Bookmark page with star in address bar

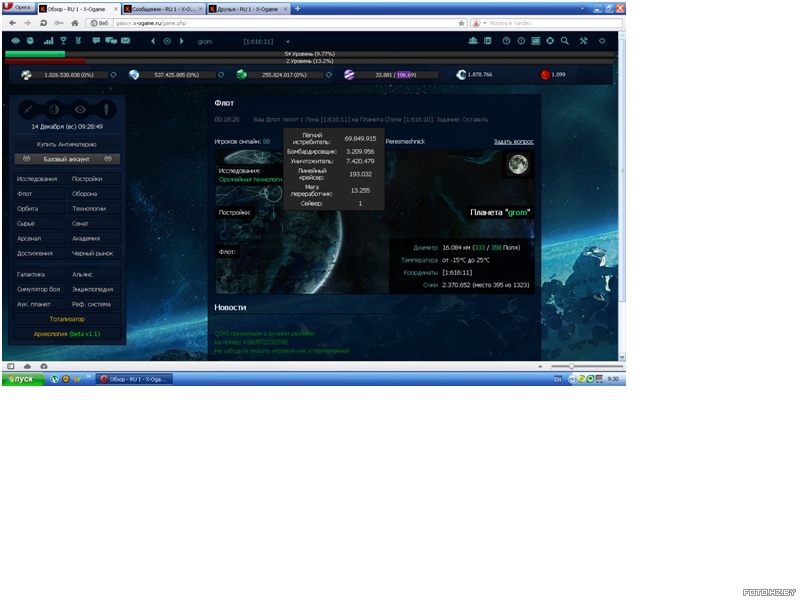(461, 23)
